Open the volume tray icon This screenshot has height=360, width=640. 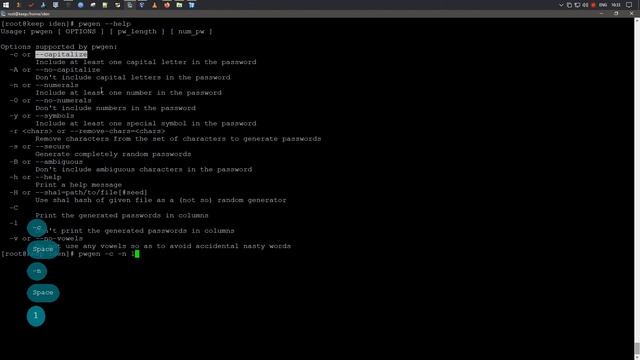coord(585,5)
